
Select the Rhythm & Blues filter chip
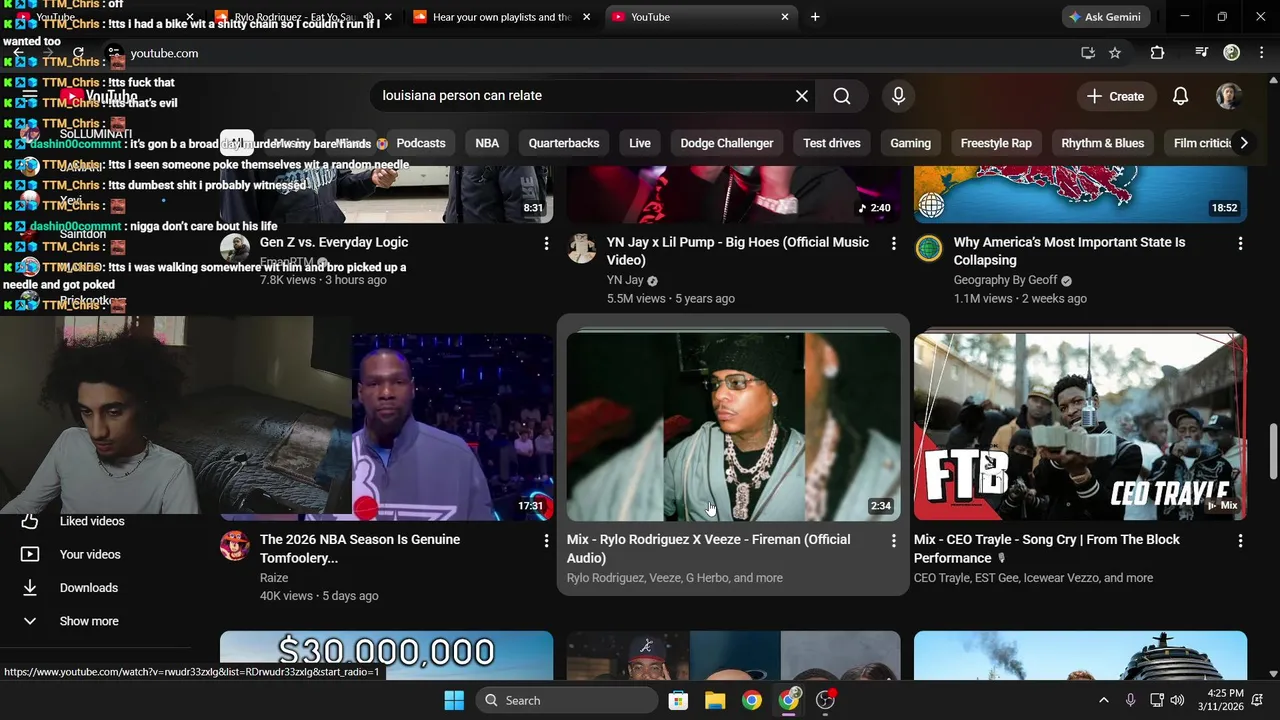(1102, 143)
